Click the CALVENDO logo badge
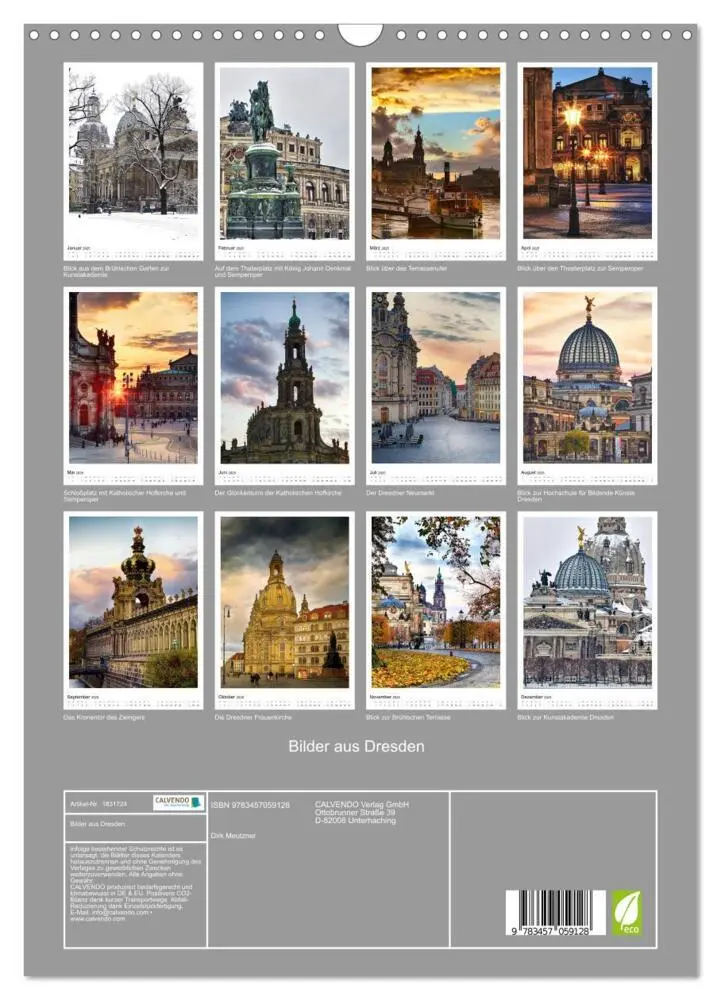Viewport: 721px width, 1000px height. (178, 802)
